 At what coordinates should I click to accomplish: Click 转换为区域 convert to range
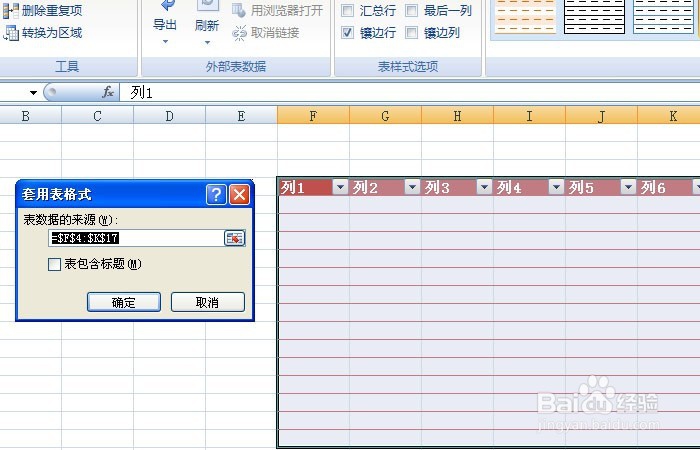click(x=43, y=33)
